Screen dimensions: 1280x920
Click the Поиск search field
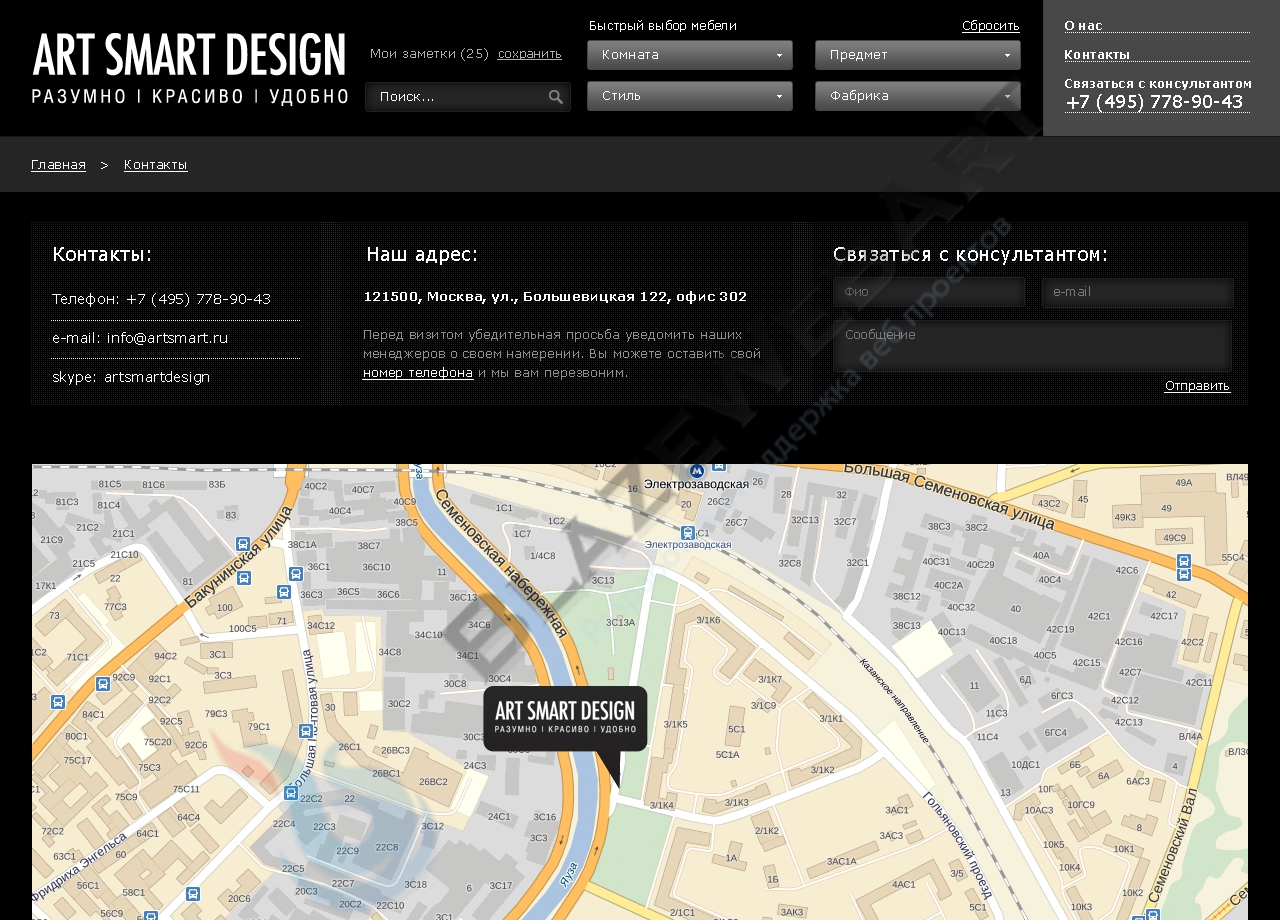457,97
